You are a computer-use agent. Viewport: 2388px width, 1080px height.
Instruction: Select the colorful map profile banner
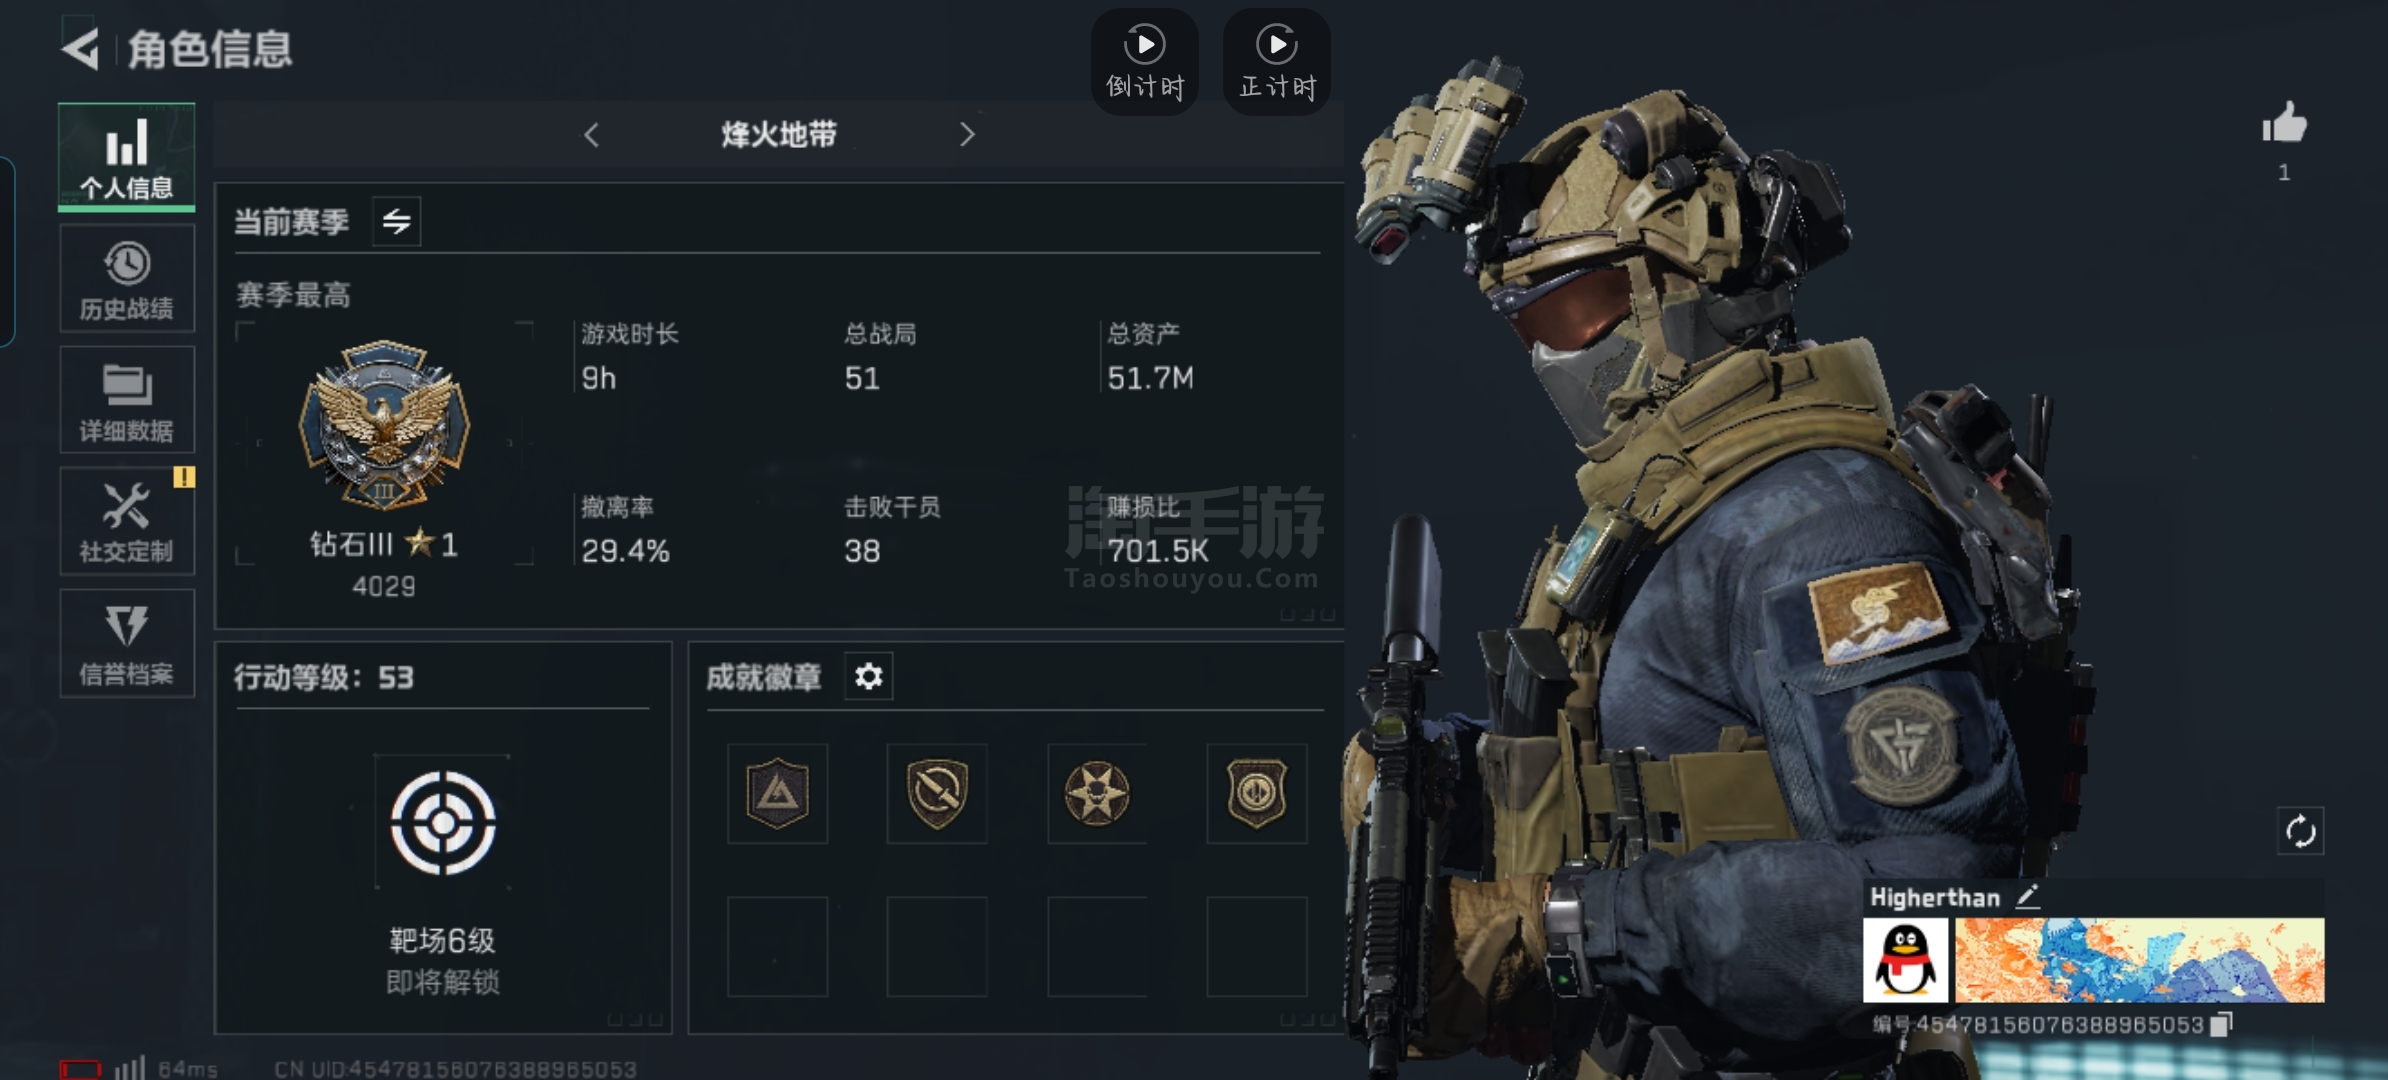[2140, 960]
